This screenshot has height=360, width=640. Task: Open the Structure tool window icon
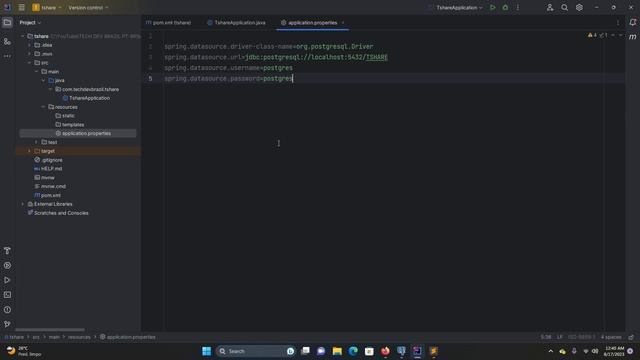7,41
